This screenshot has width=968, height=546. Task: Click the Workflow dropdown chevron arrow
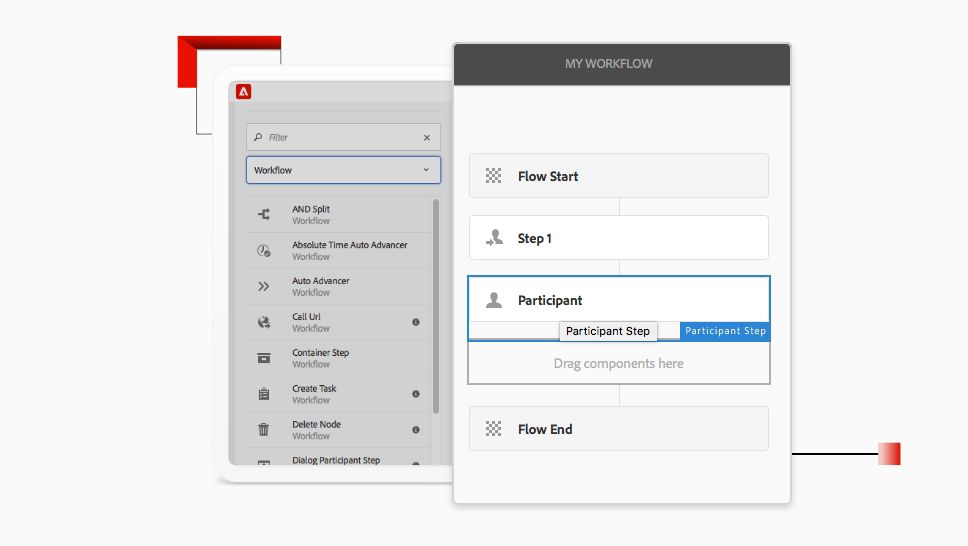pos(425,170)
